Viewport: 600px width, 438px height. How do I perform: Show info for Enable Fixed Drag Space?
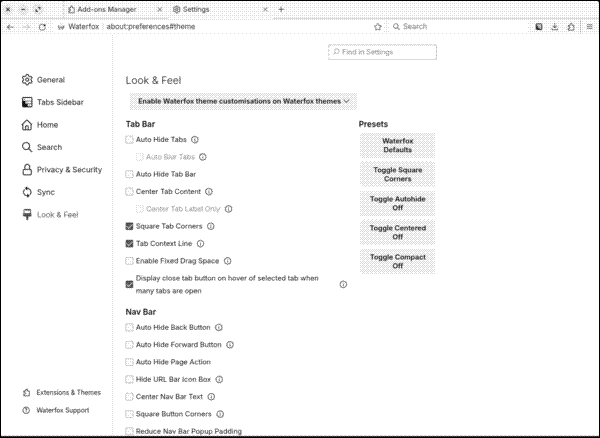click(227, 261)
